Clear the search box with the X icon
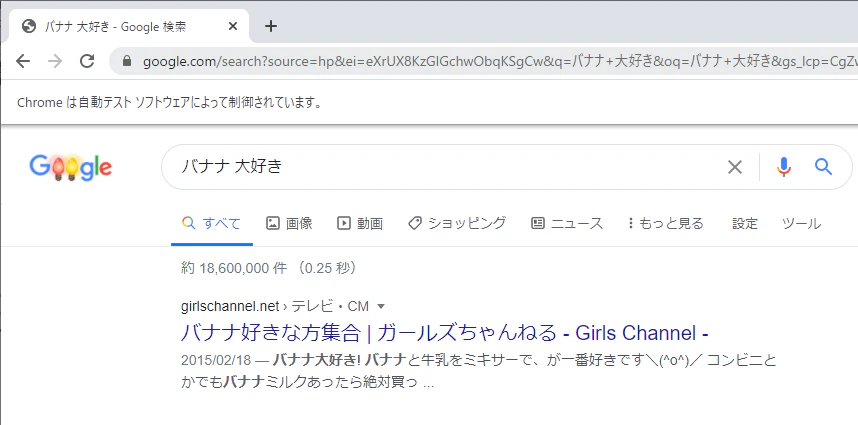 pyautogui.click(x=734, y=167)
